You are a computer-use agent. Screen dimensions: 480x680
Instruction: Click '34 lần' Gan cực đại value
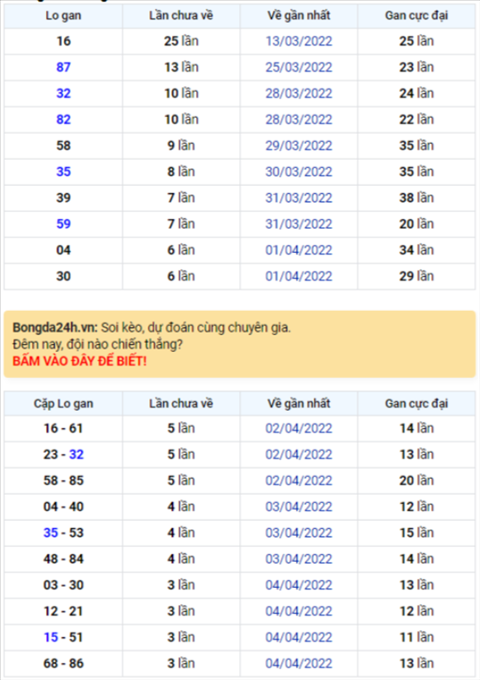(416, 250)
